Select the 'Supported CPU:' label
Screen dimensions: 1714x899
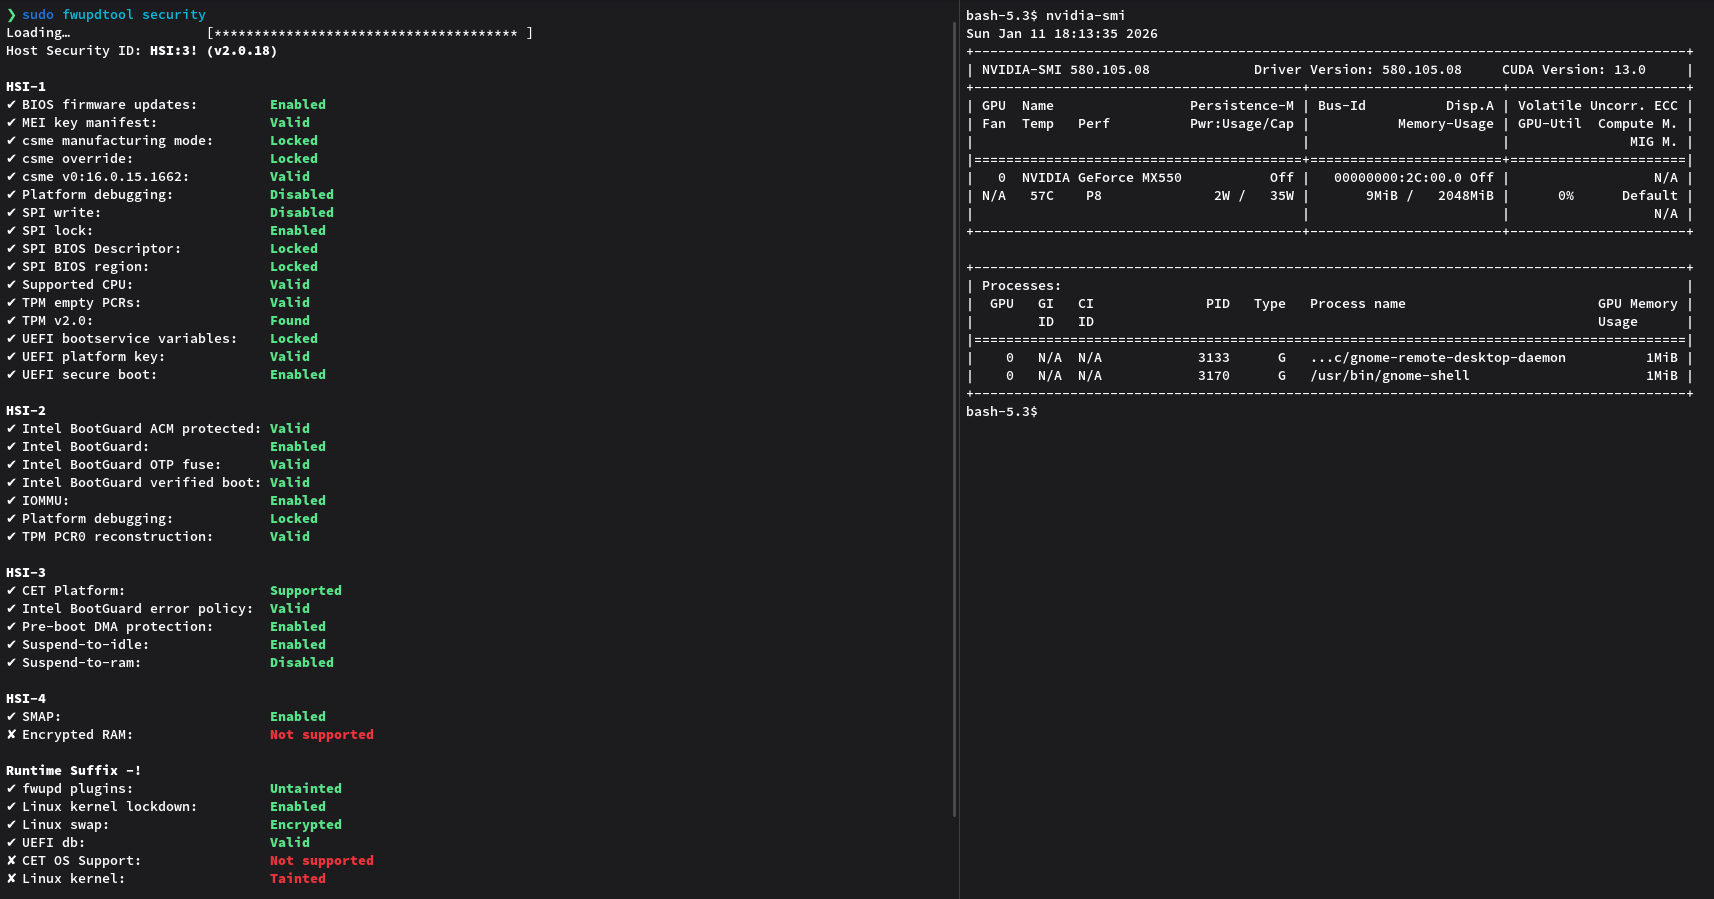coord(78,285)
